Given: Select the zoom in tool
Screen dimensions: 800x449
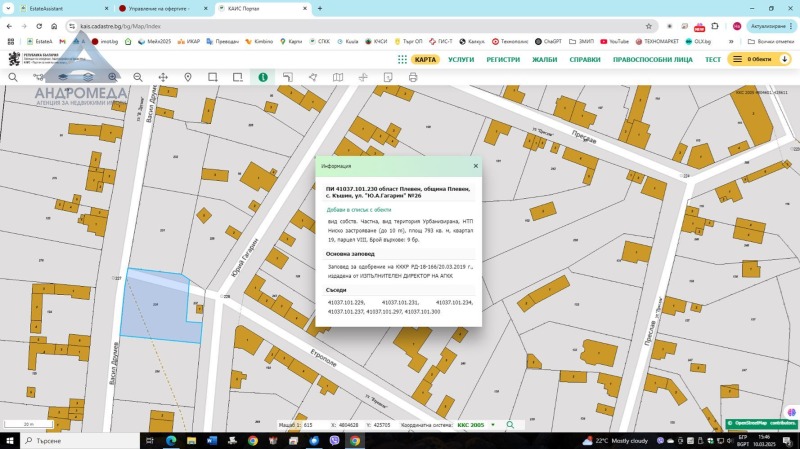Looking at the screenshot, I should (x=113, y=77).
